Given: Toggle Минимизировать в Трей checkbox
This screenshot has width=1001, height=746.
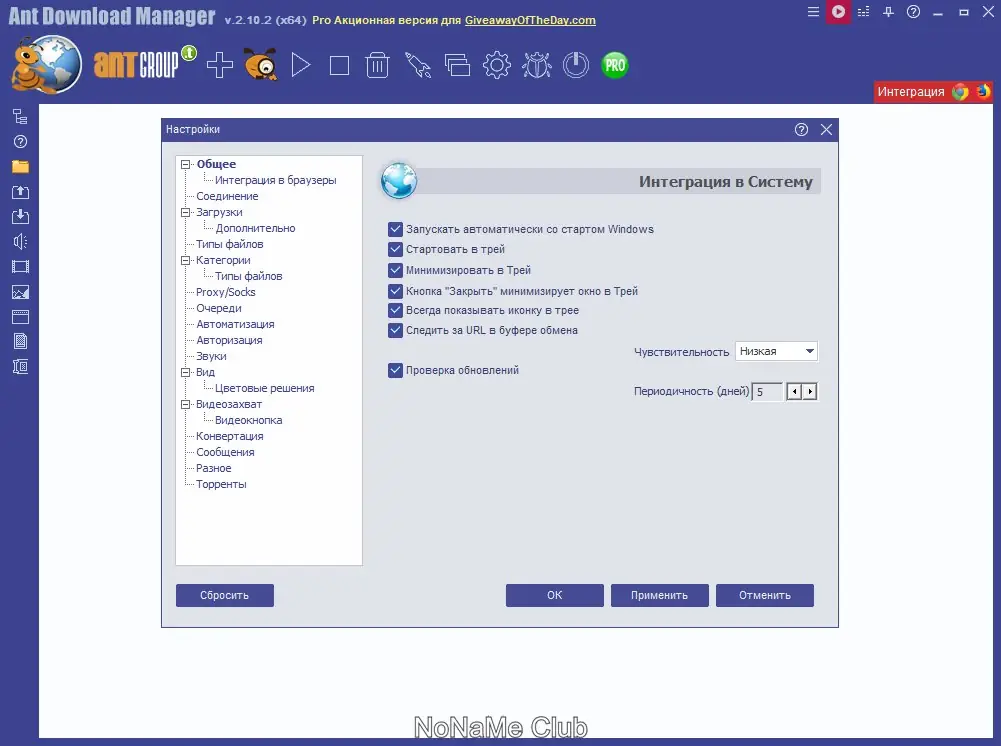Looking at the screenshot, I should 395,270.
